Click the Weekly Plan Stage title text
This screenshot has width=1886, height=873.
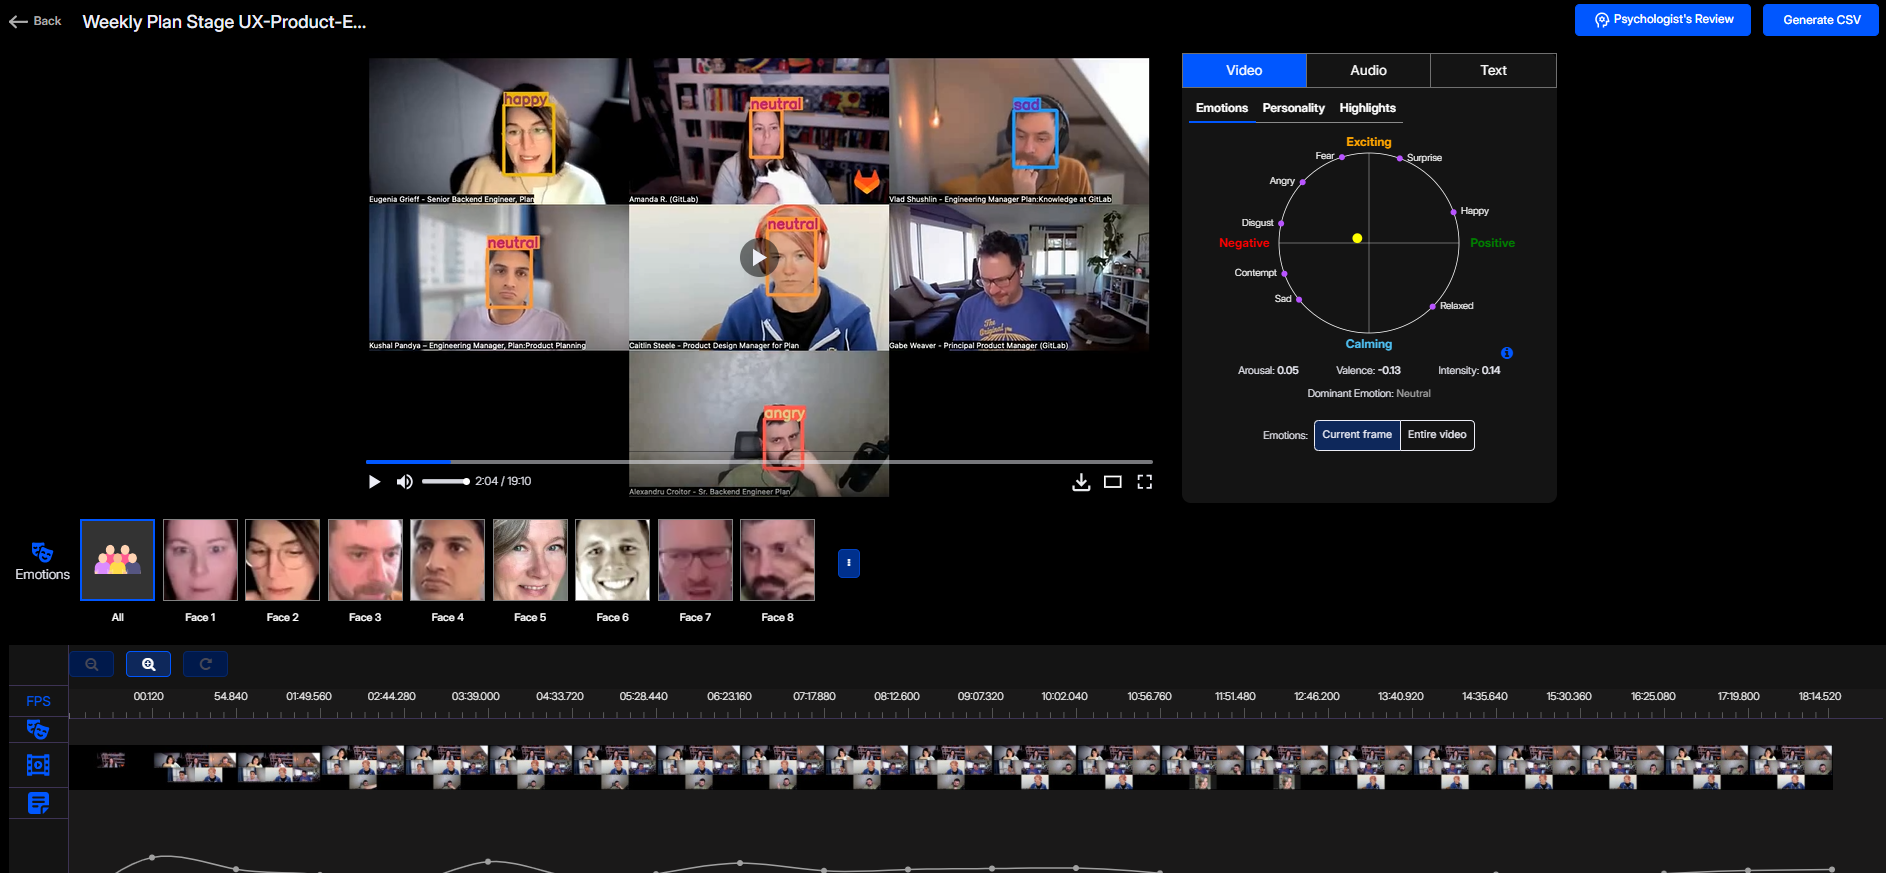coord(224,22)
